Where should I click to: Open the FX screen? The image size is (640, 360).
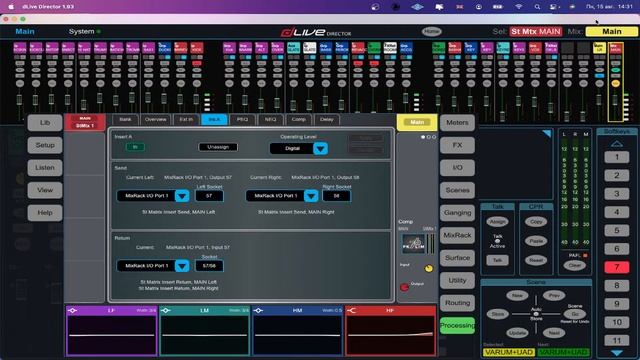(458, 145)
